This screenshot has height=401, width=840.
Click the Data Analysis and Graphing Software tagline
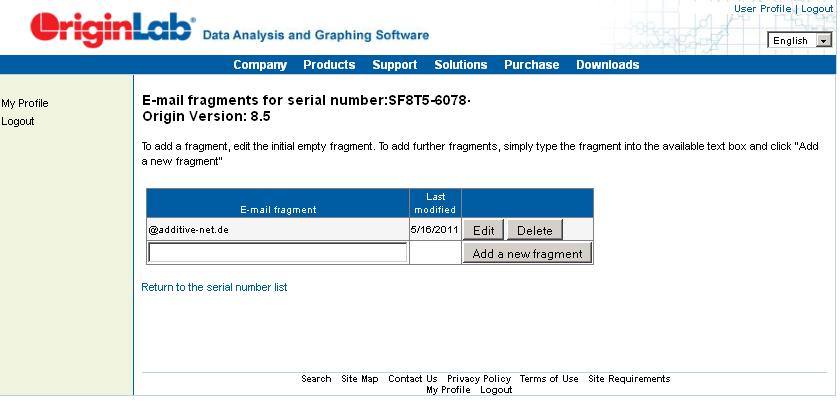316,36
